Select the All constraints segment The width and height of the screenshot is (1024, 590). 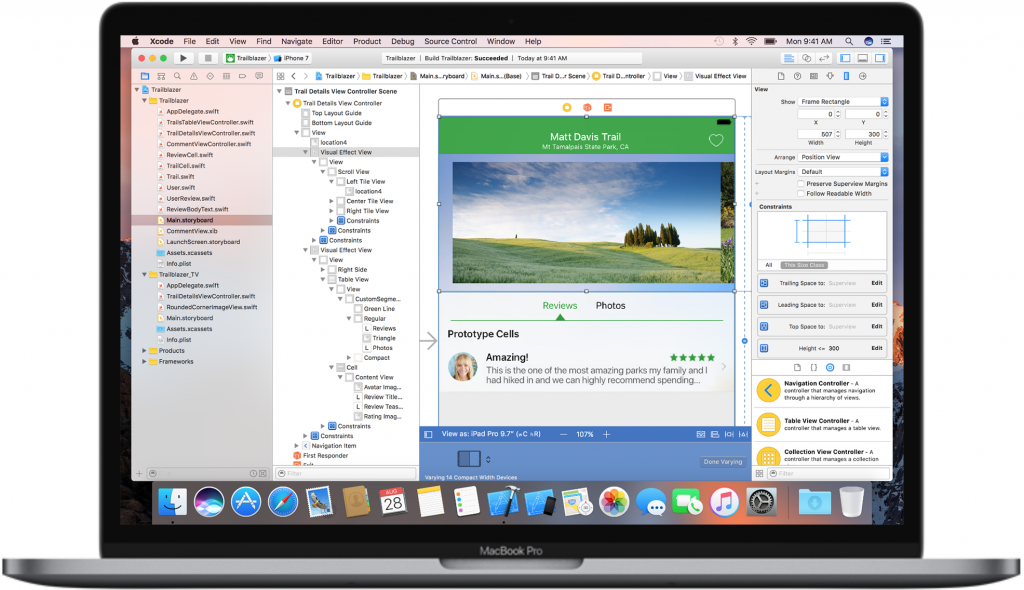pyautogui.click(x=769, y=265)
